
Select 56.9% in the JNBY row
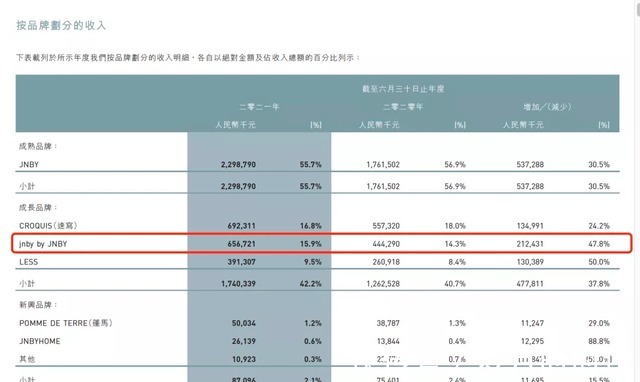[455, 164]
